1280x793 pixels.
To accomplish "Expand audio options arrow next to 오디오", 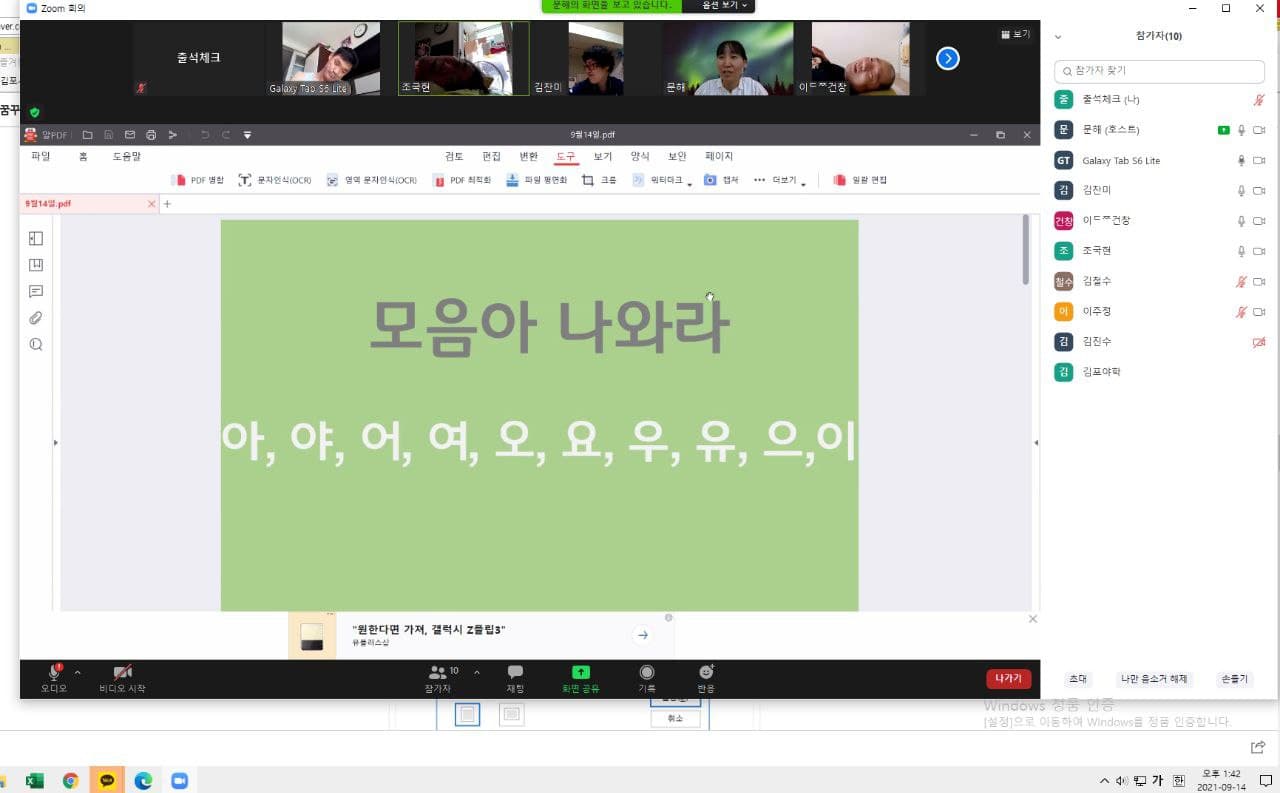I will point(77,672).
